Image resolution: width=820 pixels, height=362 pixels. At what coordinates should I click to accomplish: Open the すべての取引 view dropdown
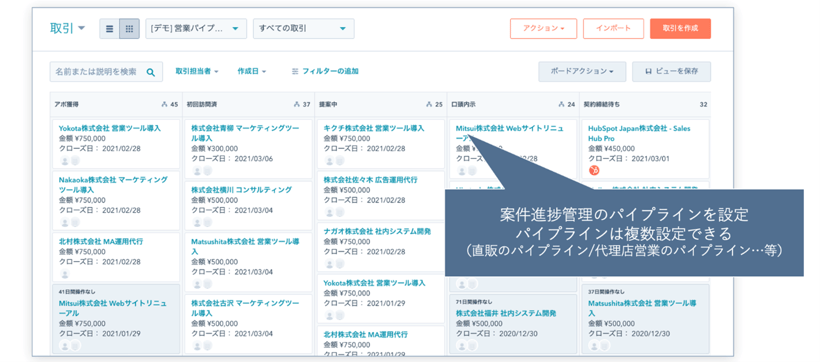click(x=303, y=29)
